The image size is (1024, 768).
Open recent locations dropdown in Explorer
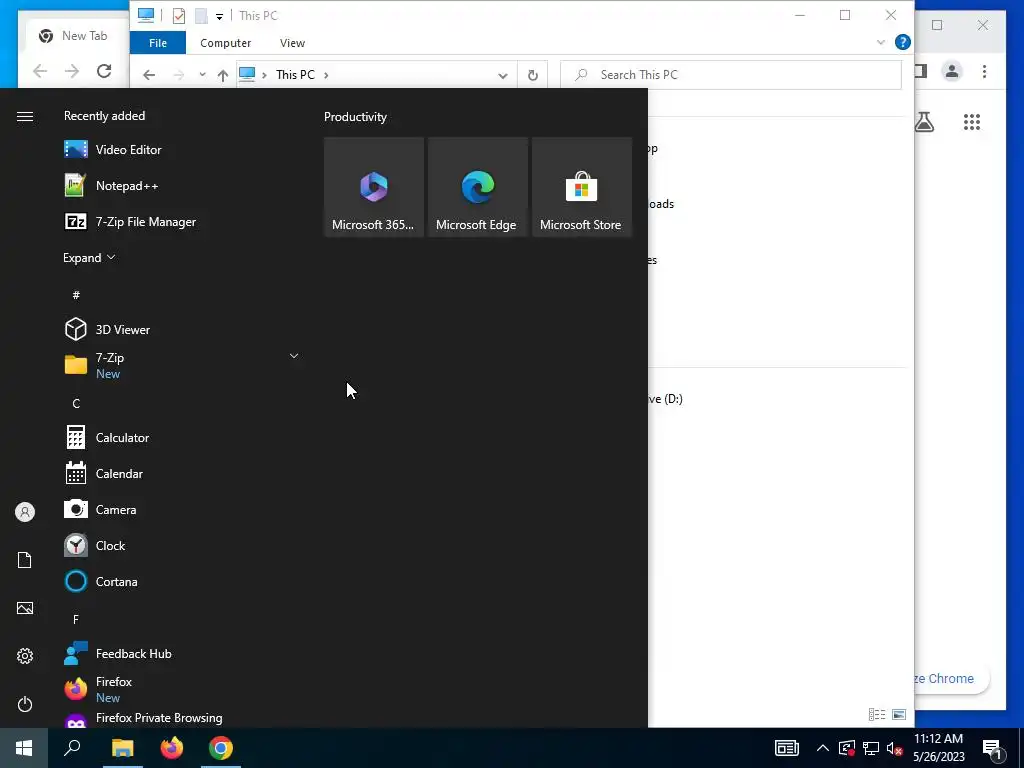(x=202, y=74)
